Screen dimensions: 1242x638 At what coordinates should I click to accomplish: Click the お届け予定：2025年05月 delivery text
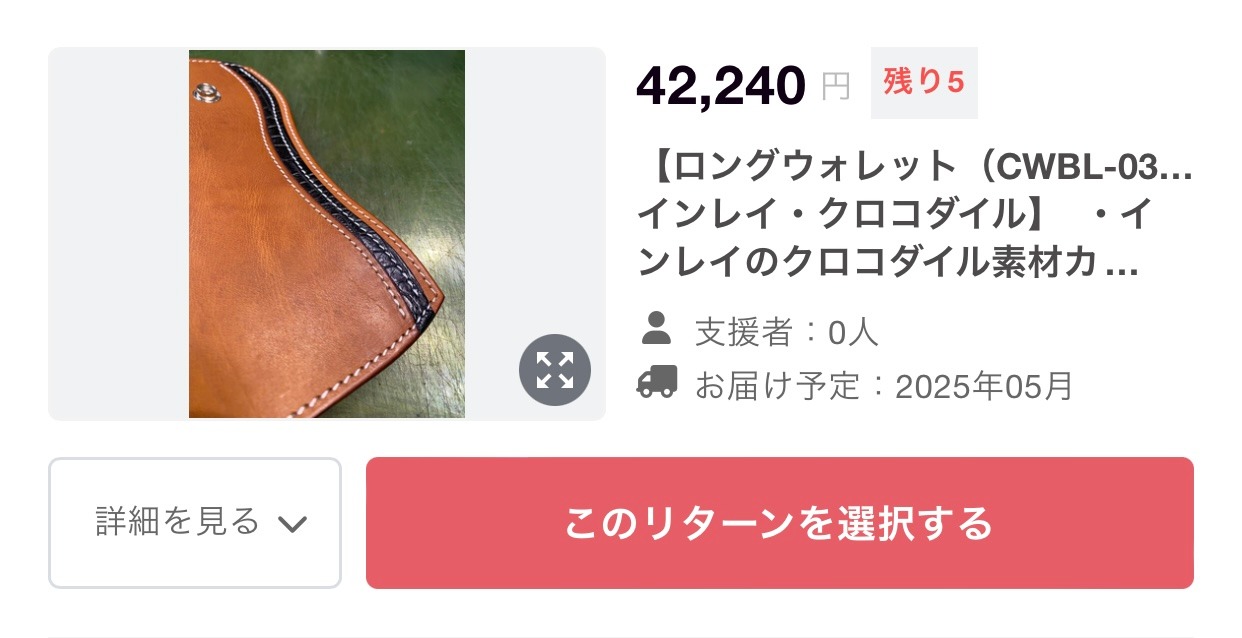click(x=884, y=385)
